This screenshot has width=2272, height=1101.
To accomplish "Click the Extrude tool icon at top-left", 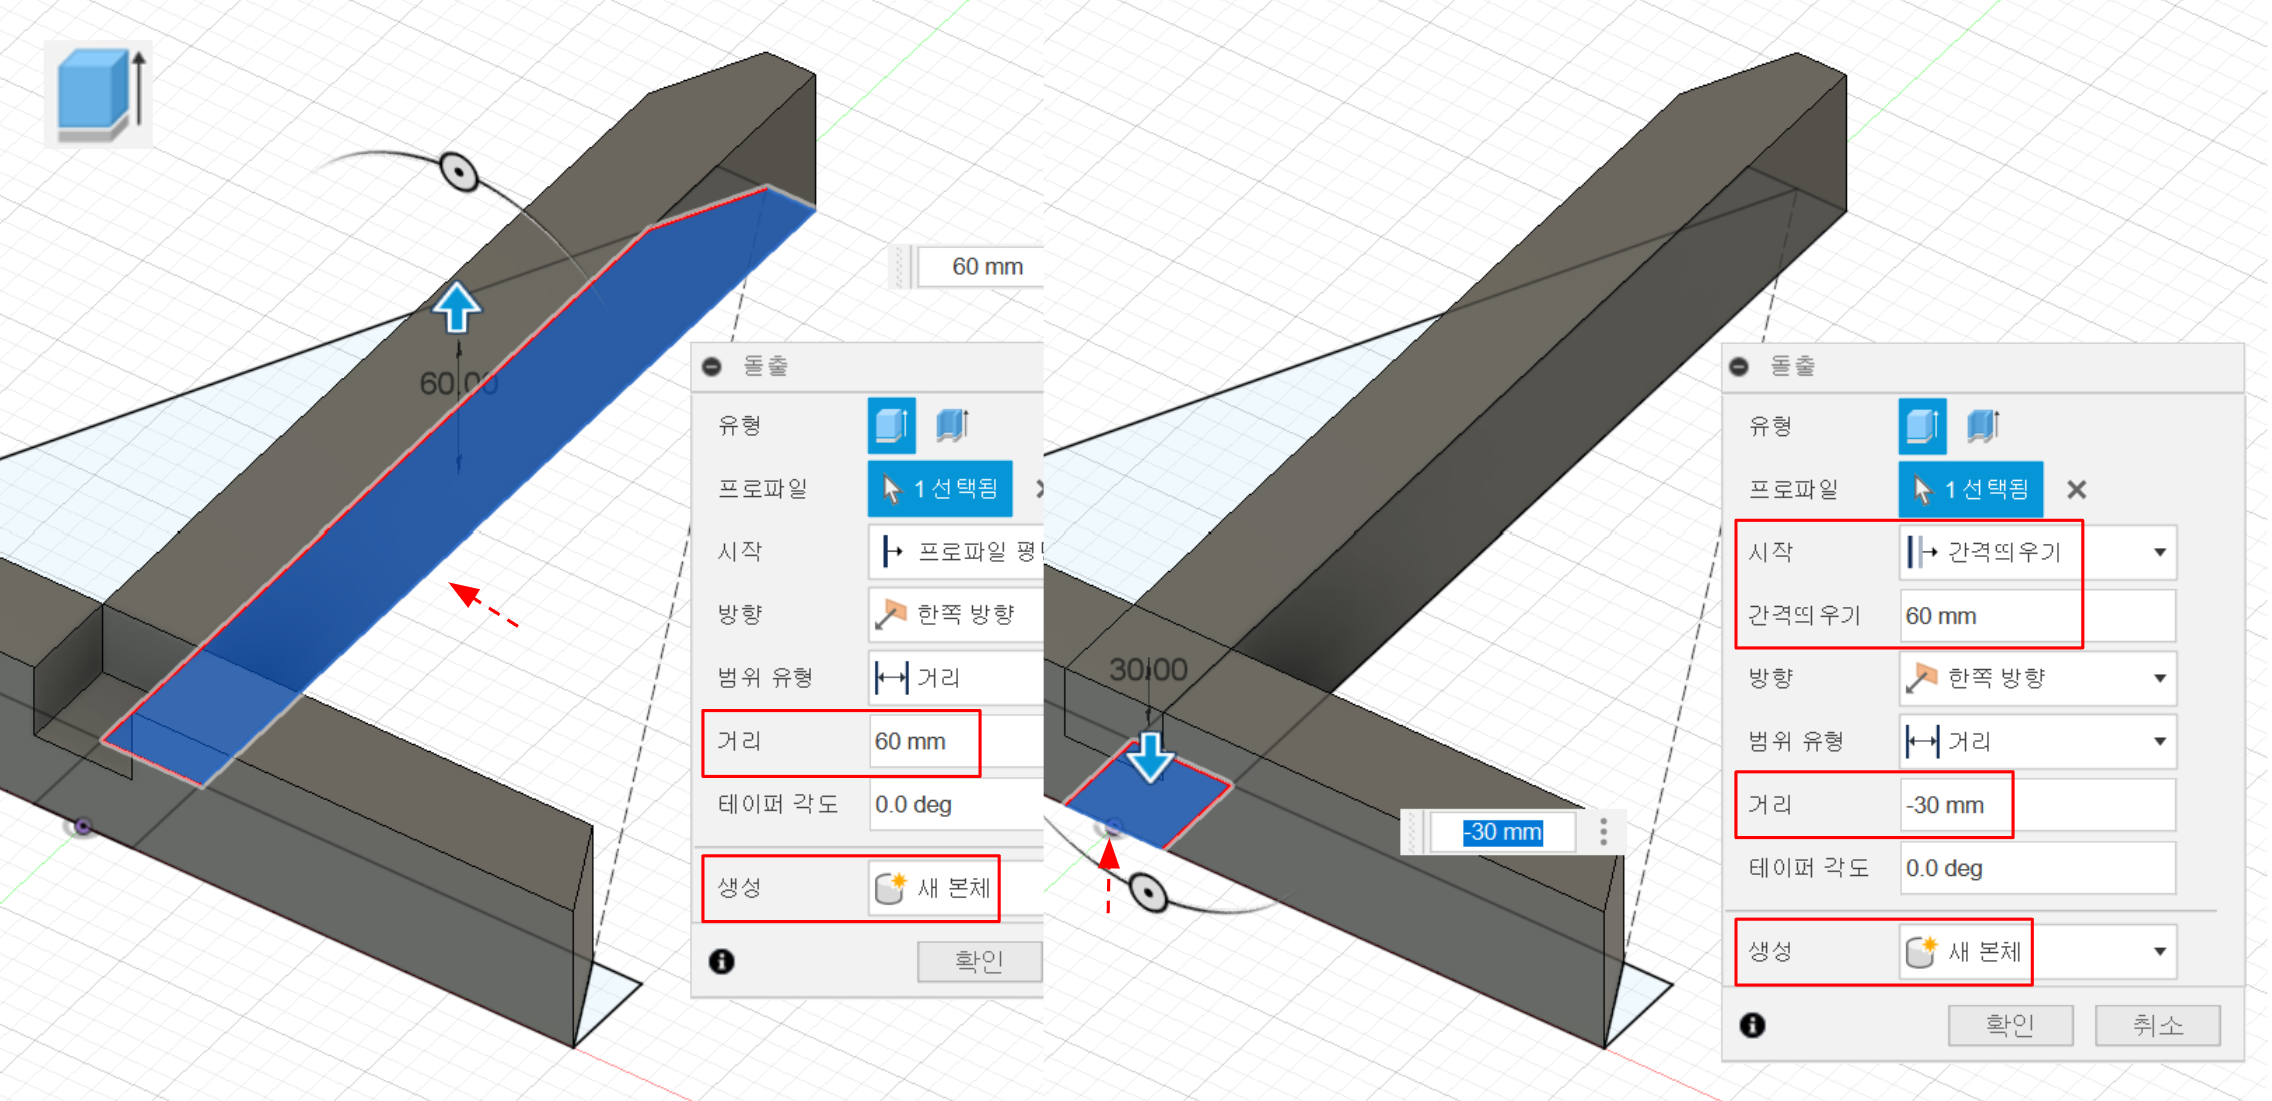I will coord(97,95).
